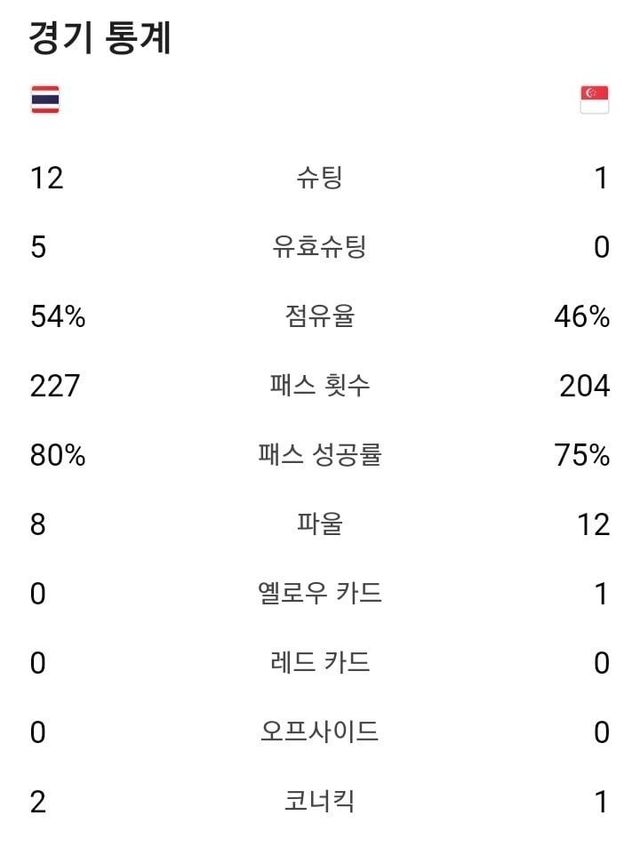This screenshot has height=863, width=640.
Task: Select the 레드 카드 label
Action: click(x=319, y=662)
